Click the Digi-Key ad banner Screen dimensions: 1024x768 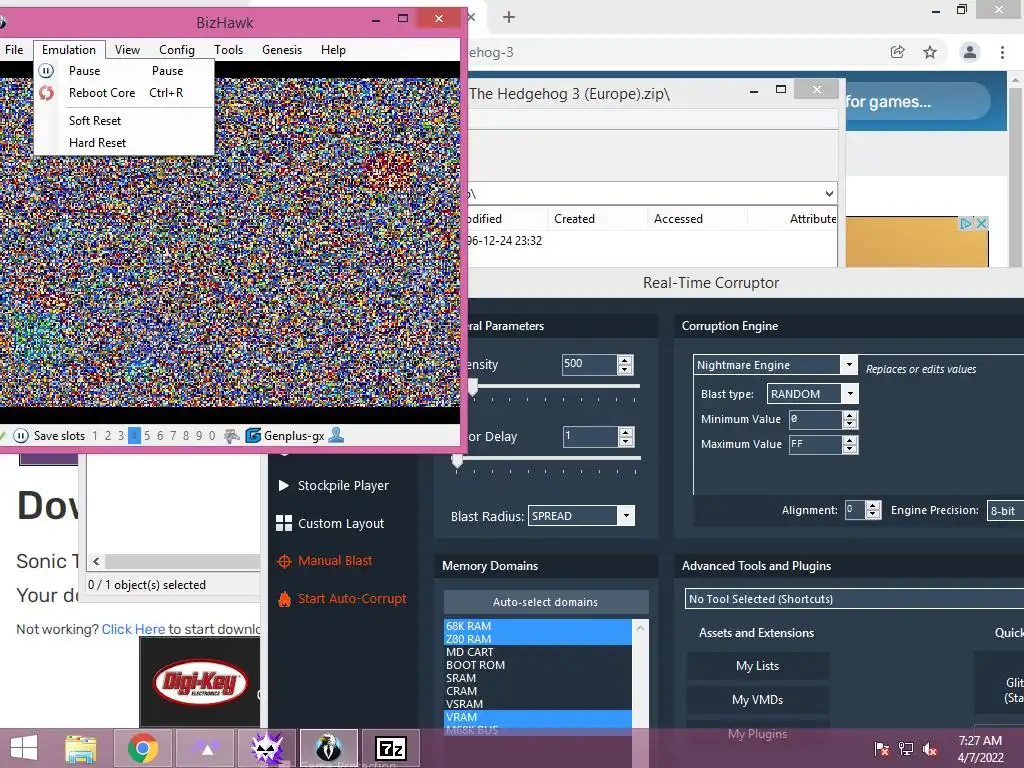point(200,682)
